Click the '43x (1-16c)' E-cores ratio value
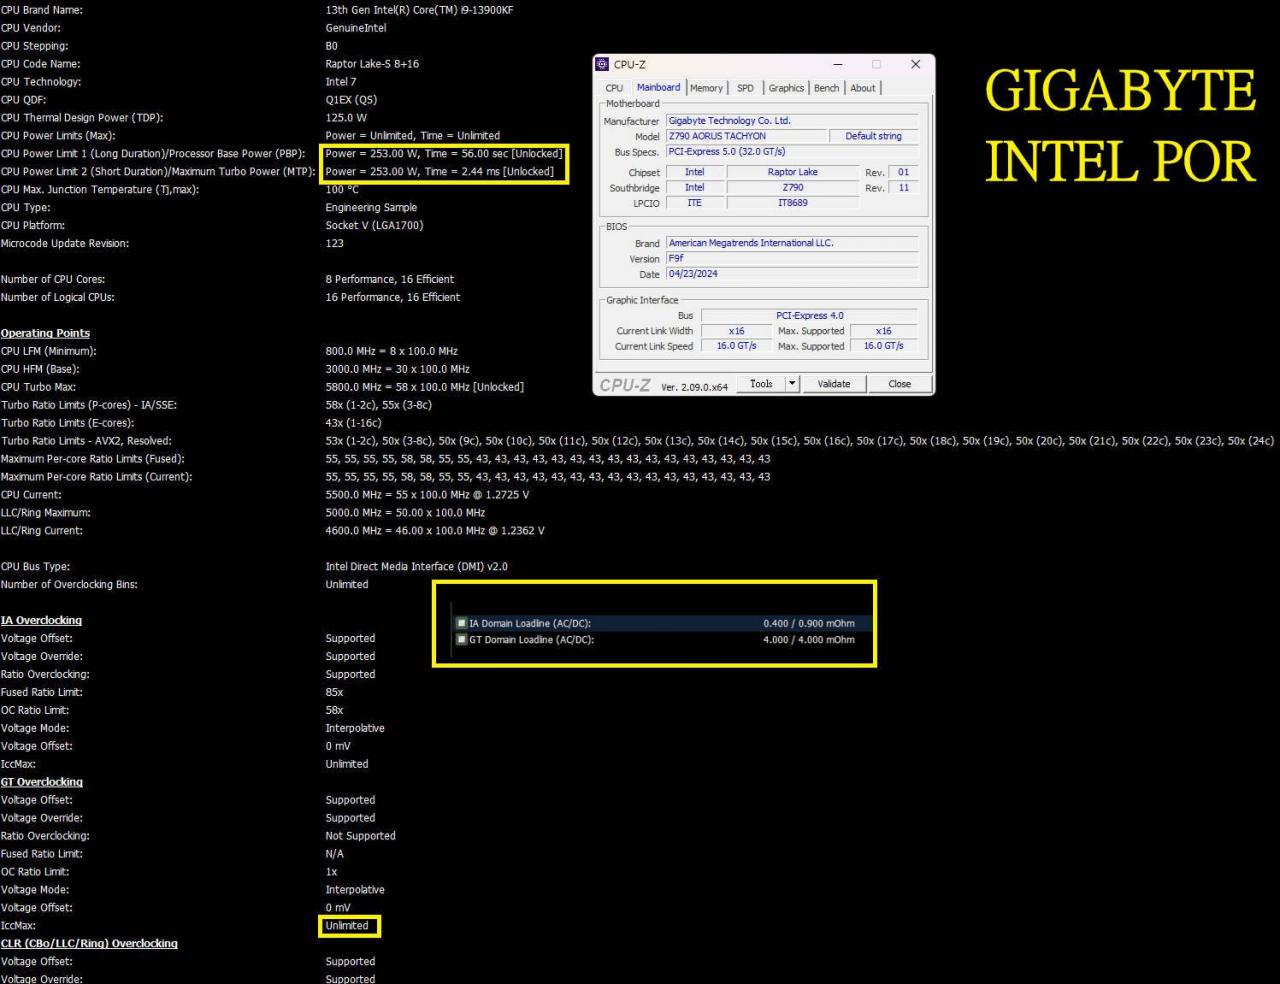Viewport: 1280px width, 984px height. (353, 423)
